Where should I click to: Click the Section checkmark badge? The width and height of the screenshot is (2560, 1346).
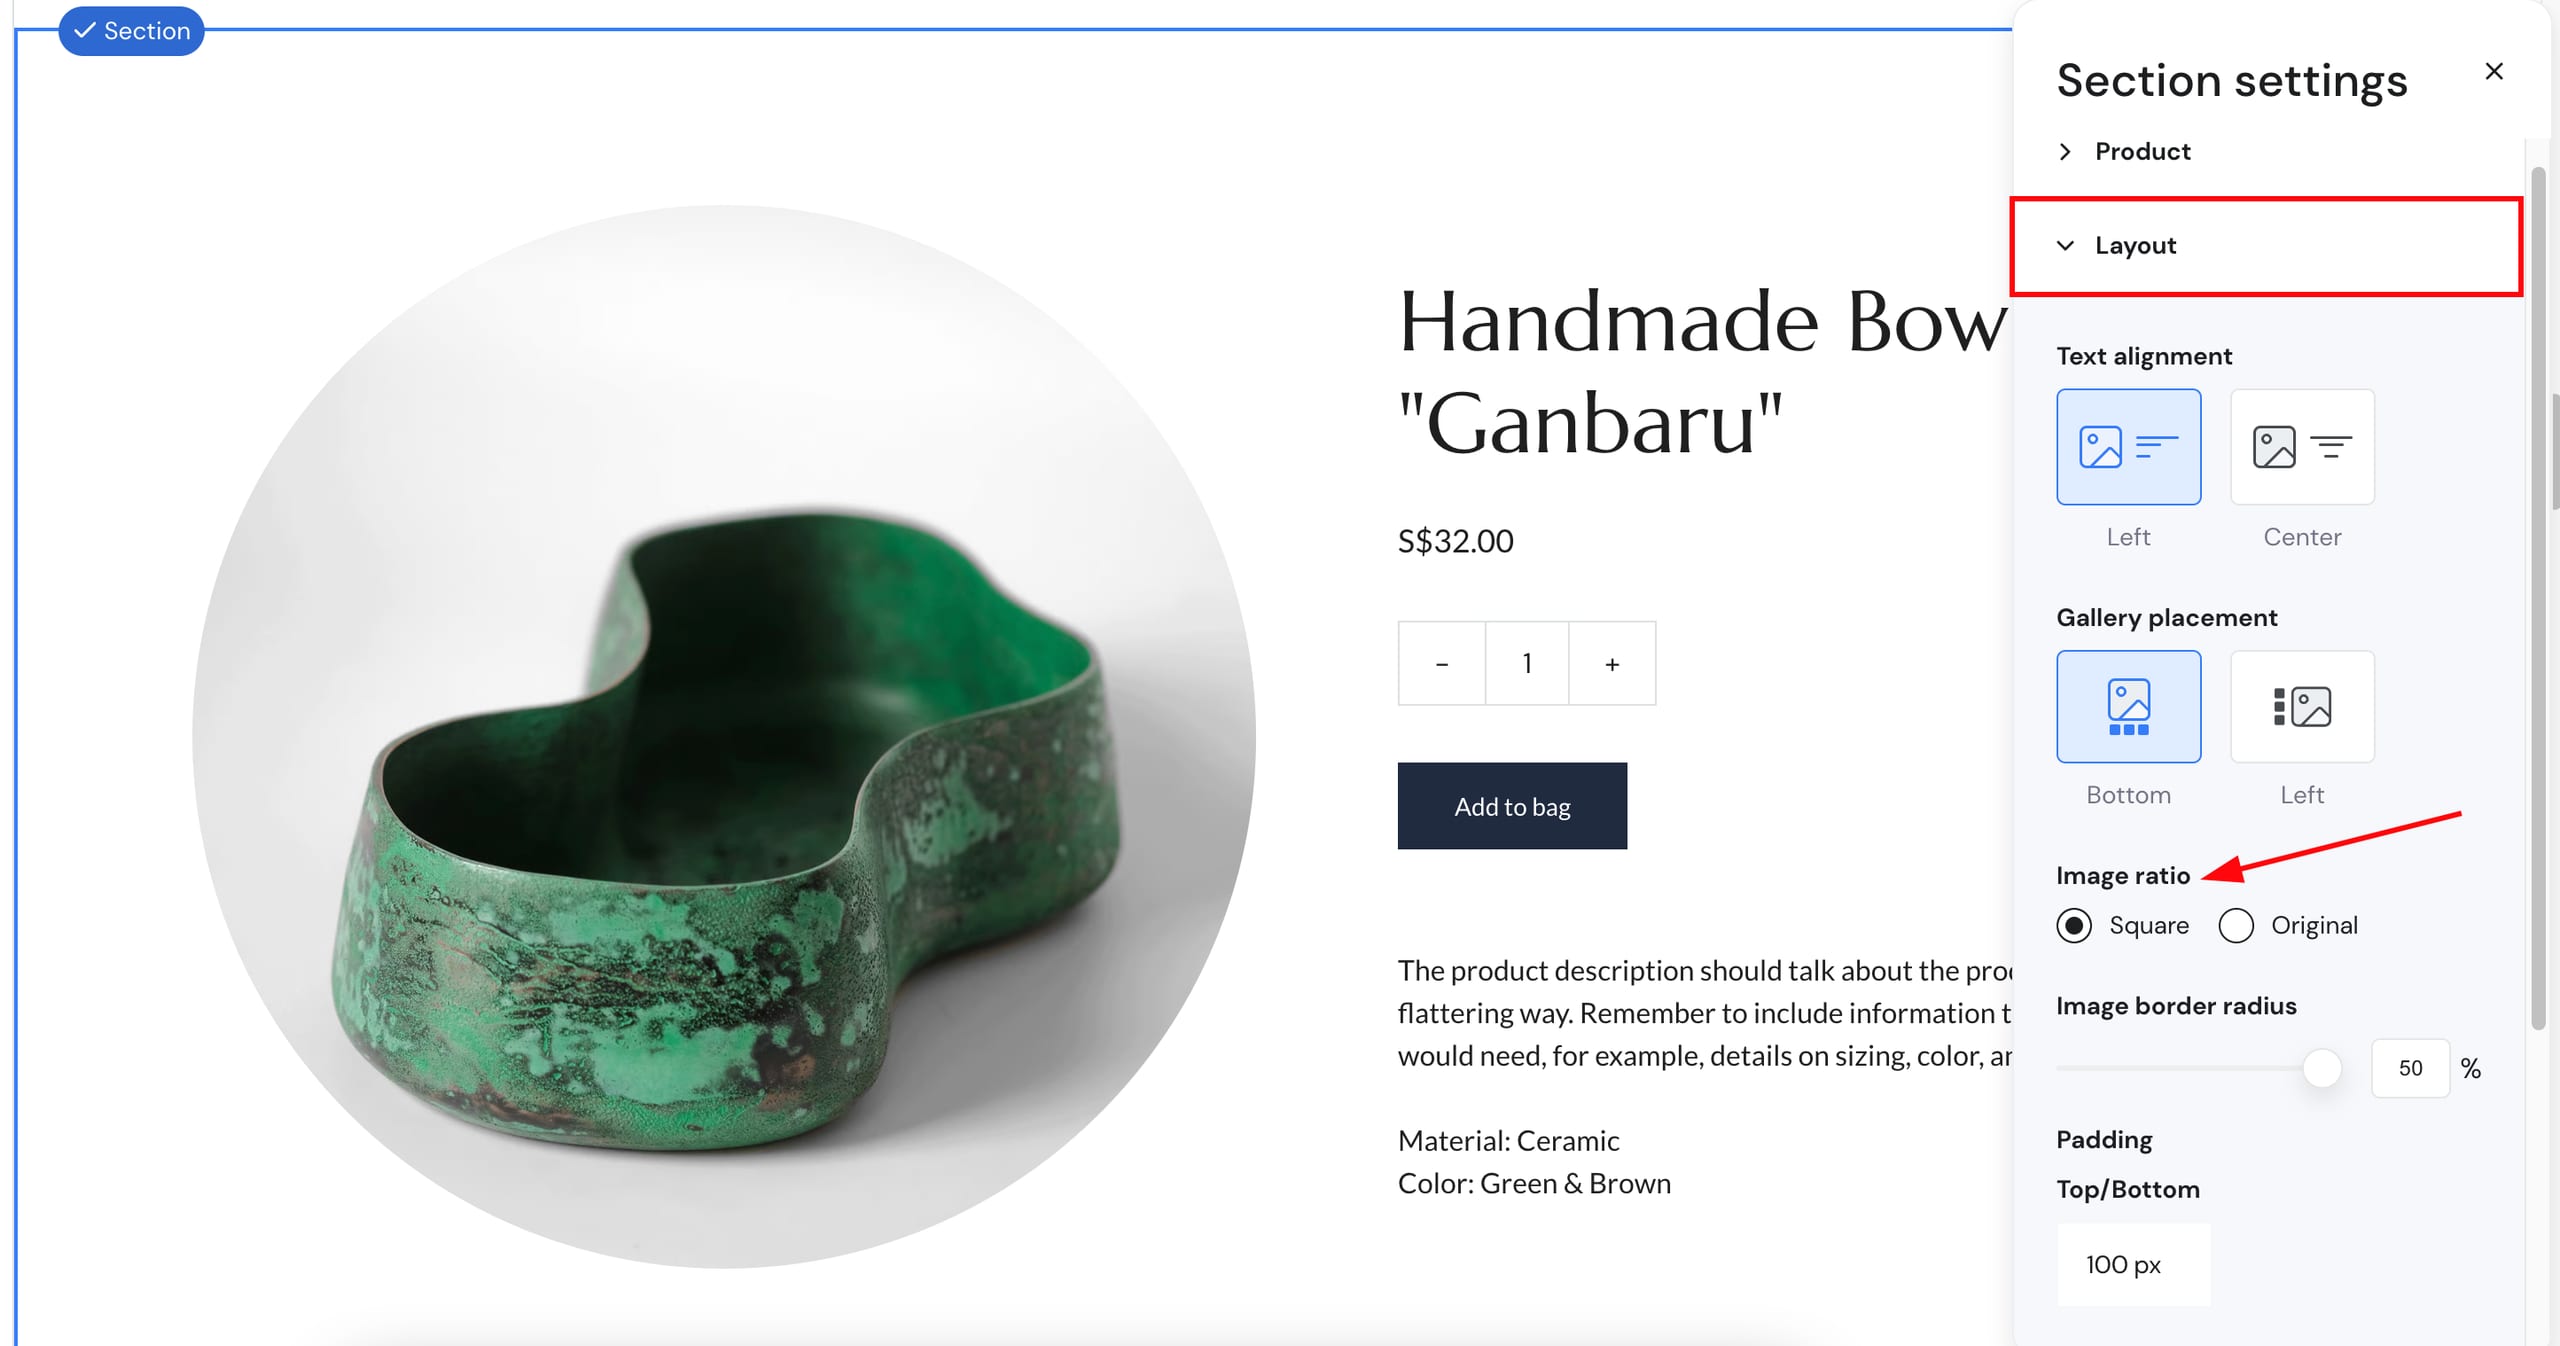(131, 31)
